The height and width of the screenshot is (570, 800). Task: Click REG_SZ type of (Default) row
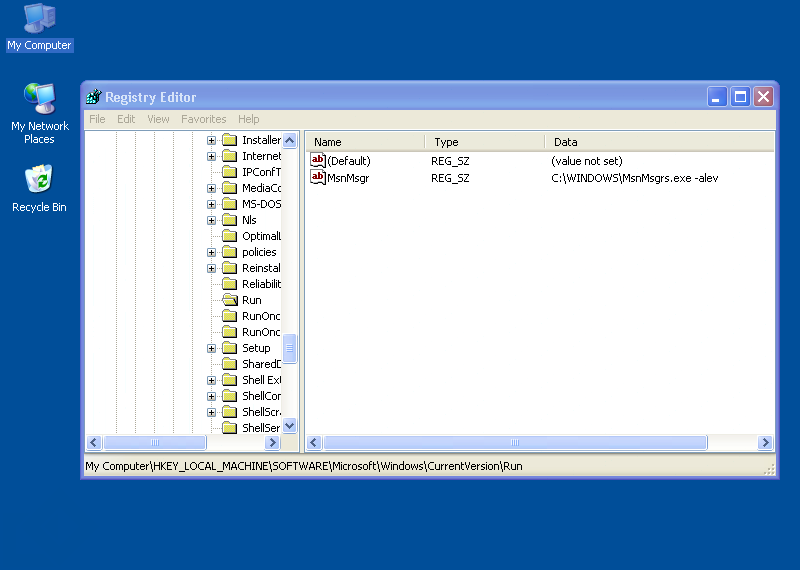(450, 161)
